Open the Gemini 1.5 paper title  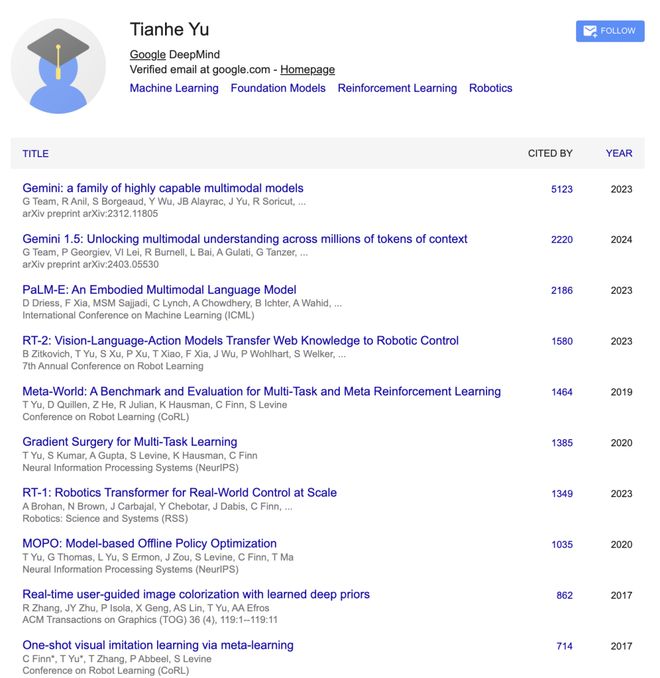click(245, 239)
